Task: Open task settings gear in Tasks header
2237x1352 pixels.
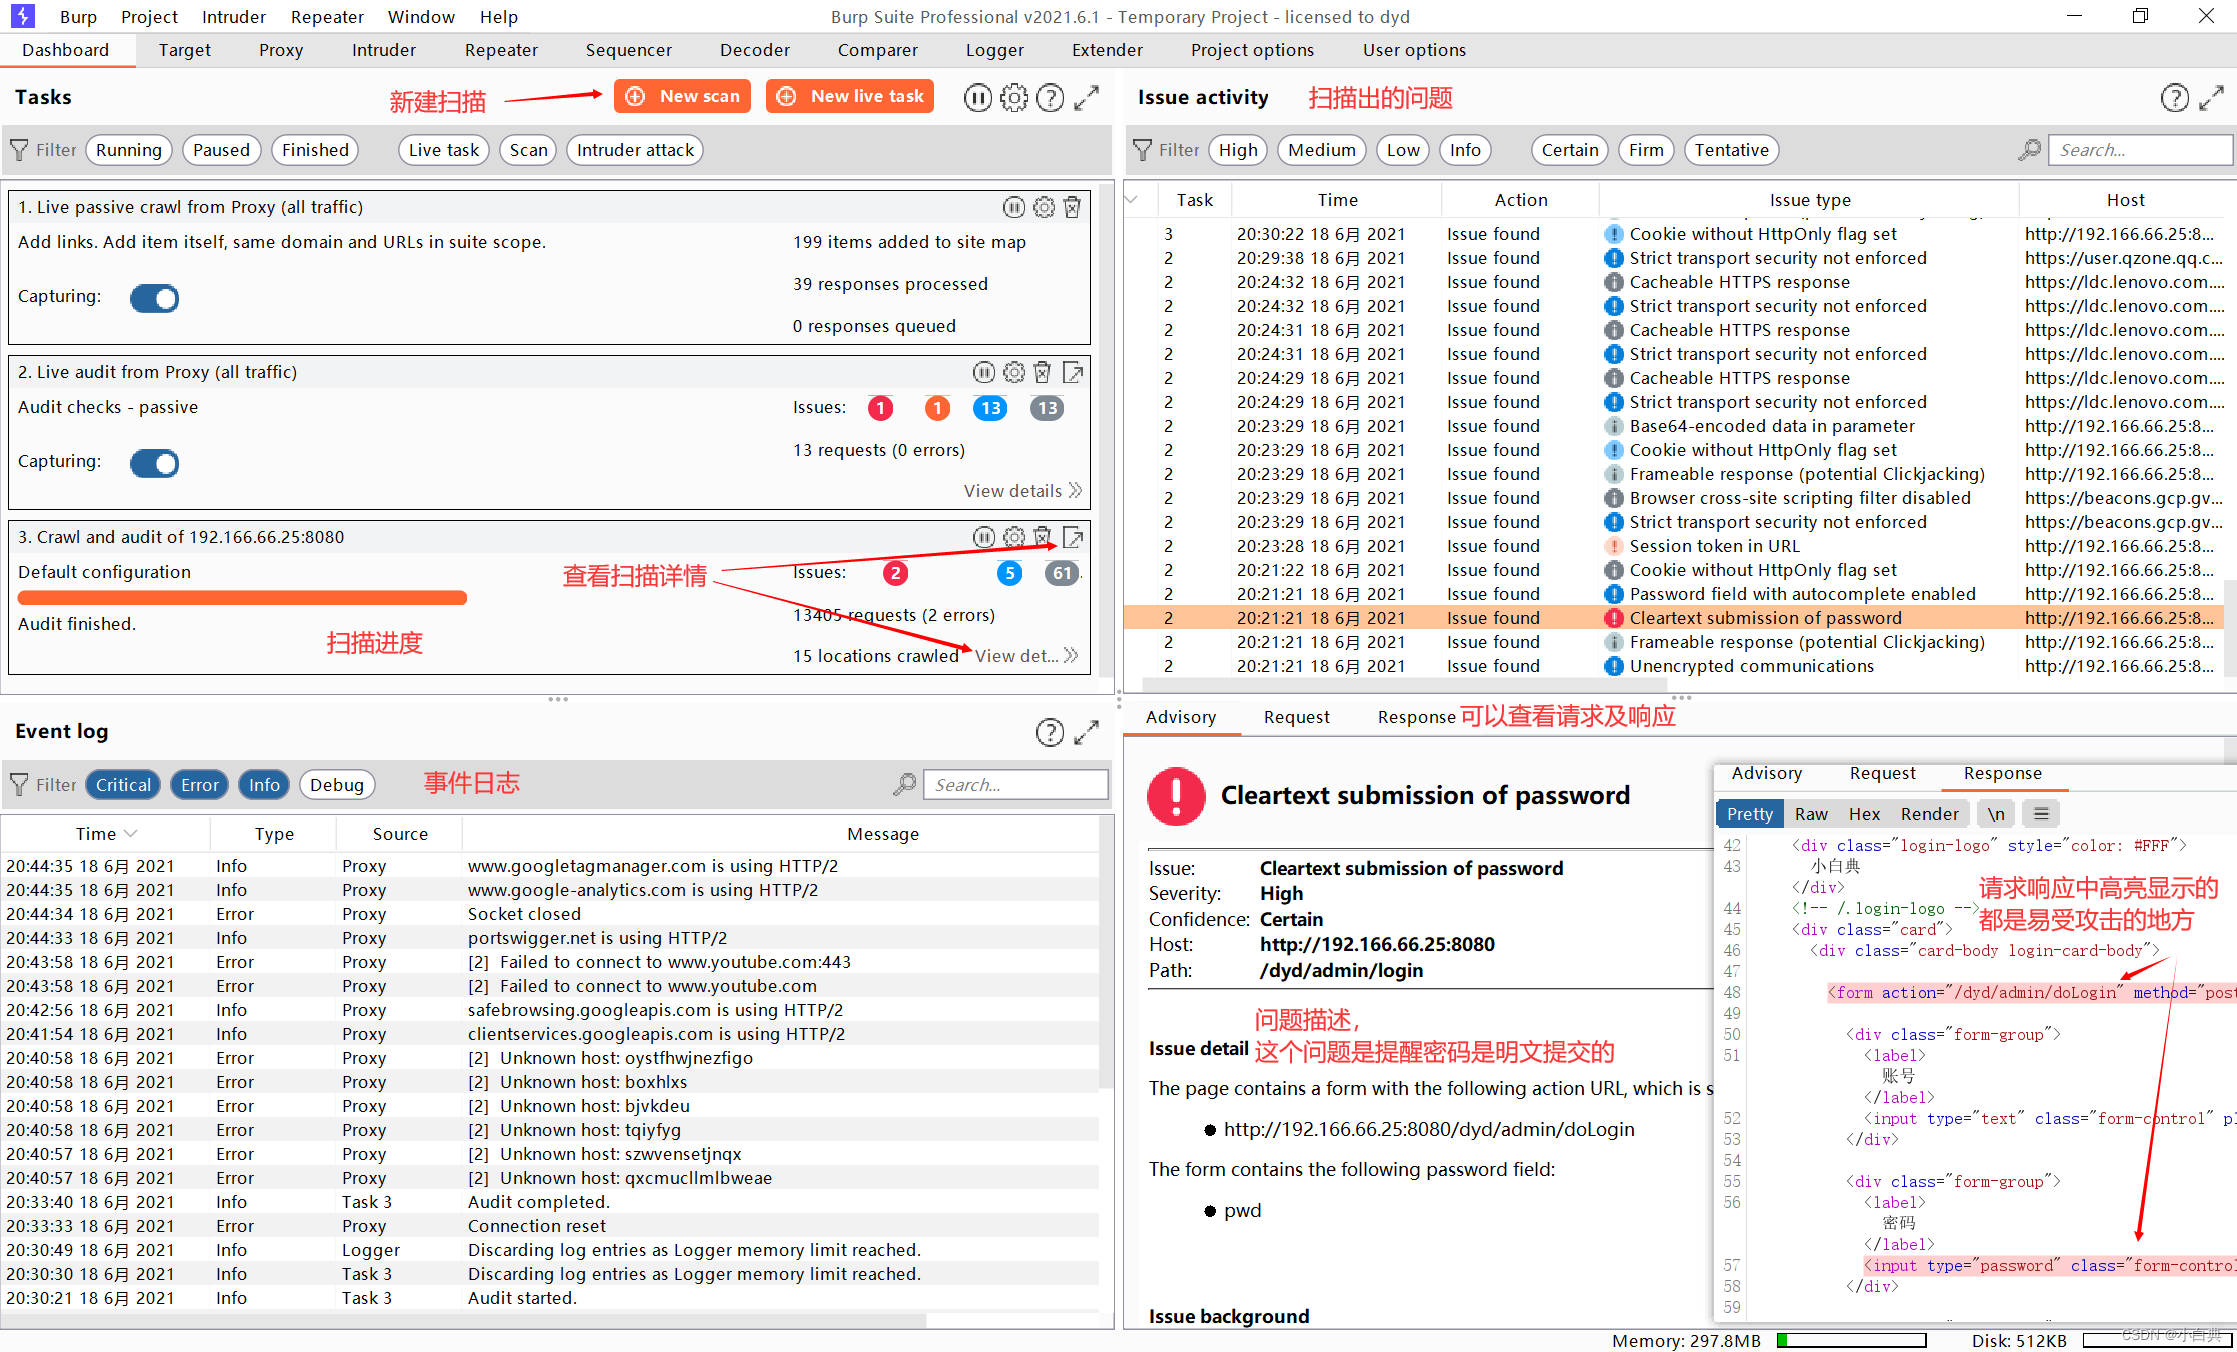Action: (x=1014, y=97)
